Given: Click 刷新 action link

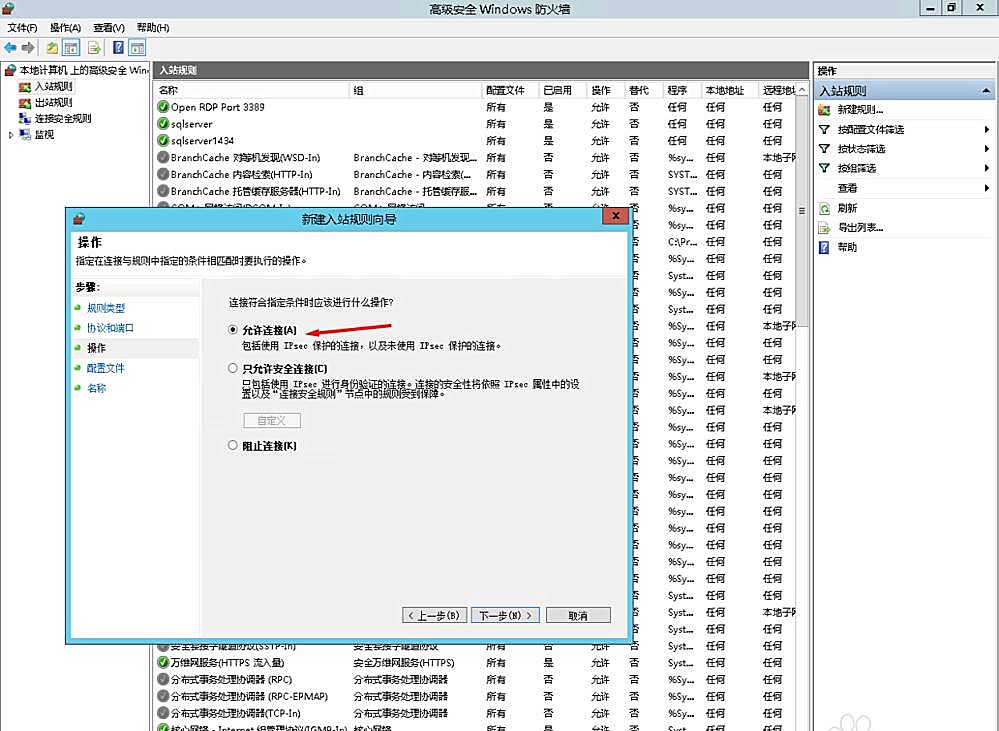Looking at the screenshot, I should tap(847, 208).
